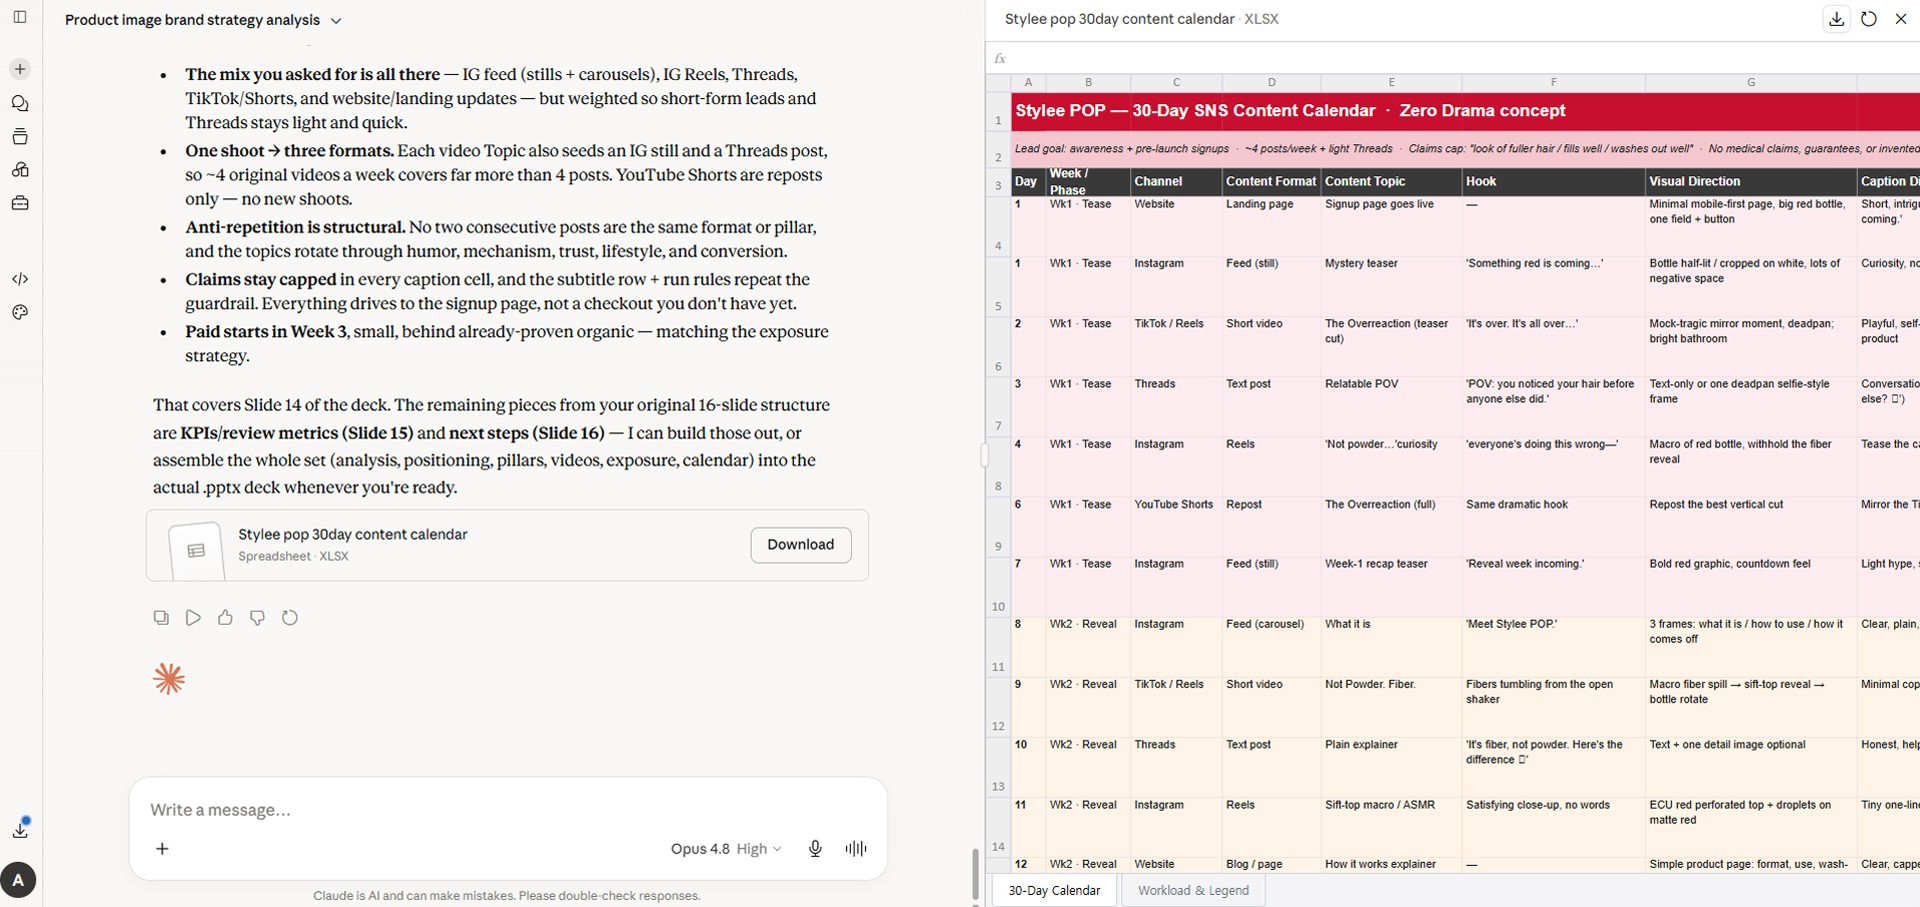Screen dimensions: 1920x907
Task: Open the code icon in sidebar
Action: [x=20, y=279]
